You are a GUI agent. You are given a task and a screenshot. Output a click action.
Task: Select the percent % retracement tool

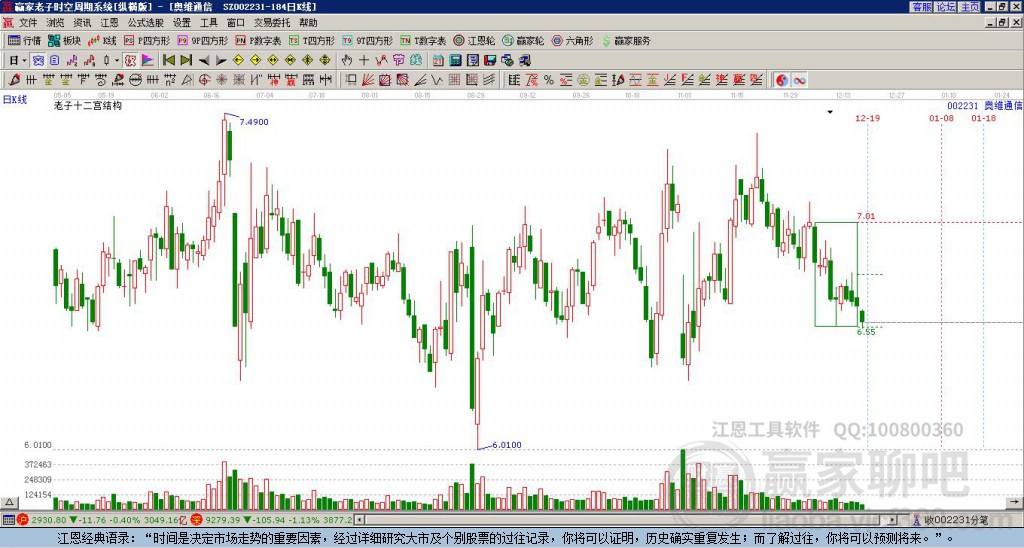[x=549, y=80]
